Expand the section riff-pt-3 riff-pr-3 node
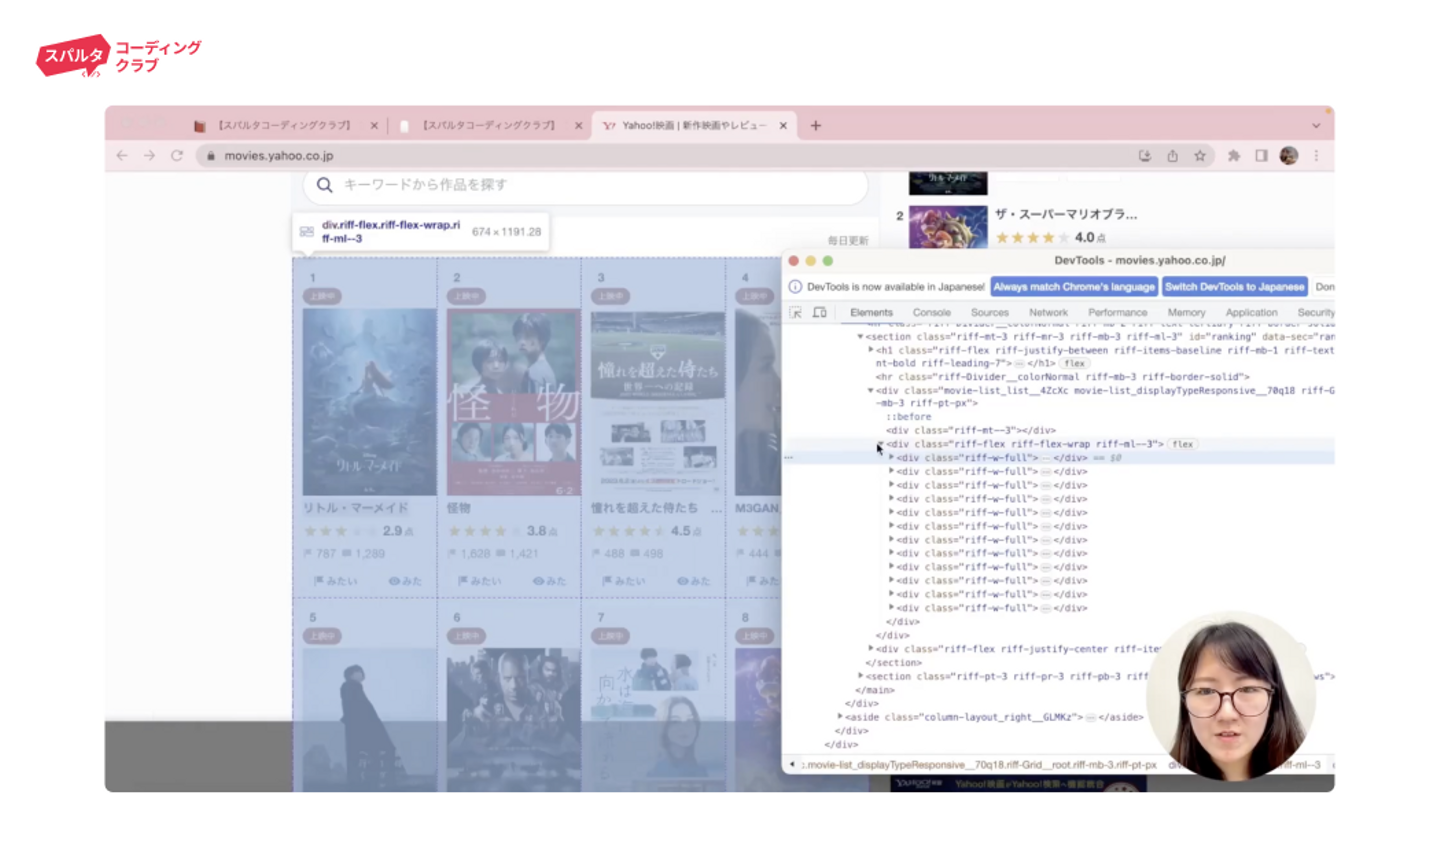Screen dimensions: 1440x857 [x=860, y=676]
